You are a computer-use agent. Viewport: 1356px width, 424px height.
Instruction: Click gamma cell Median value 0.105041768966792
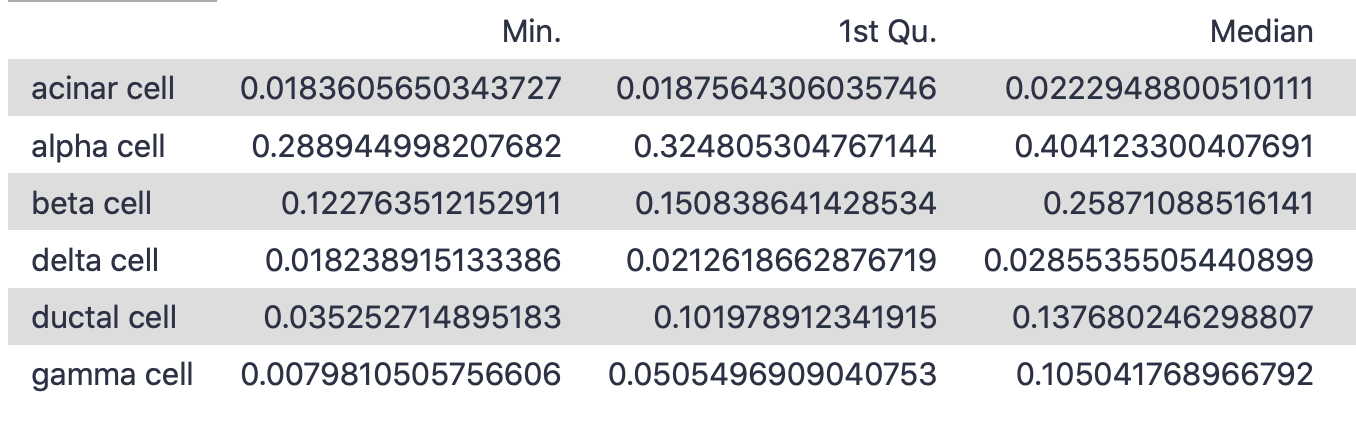[1164, 375]
